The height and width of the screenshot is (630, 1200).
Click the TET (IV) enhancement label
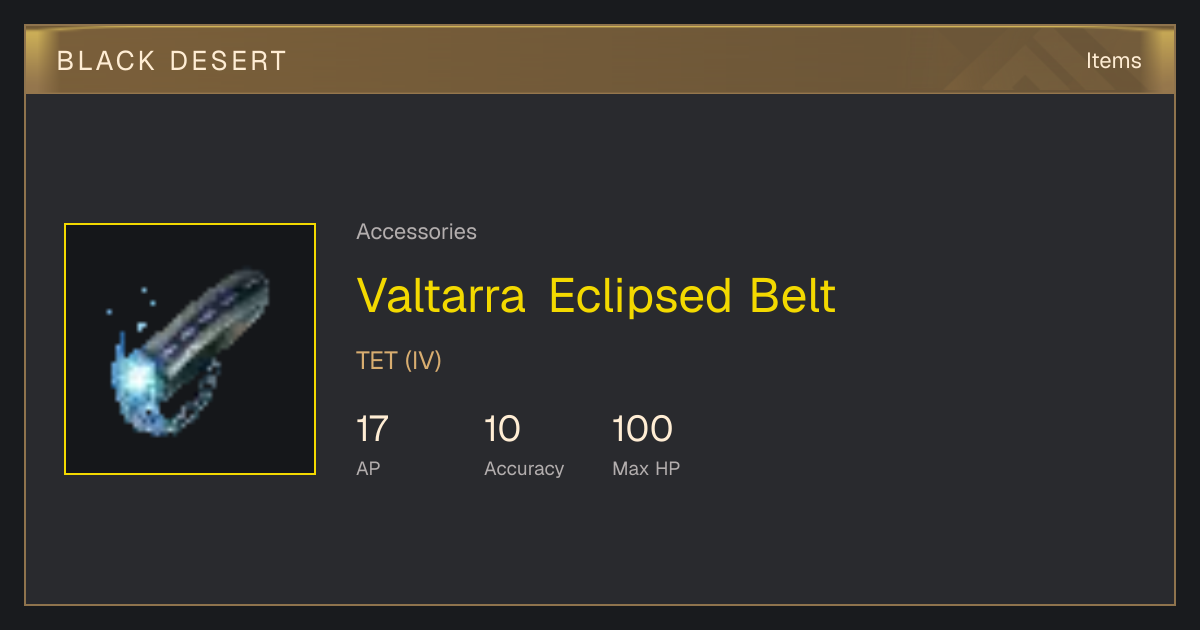click(399, 361)
